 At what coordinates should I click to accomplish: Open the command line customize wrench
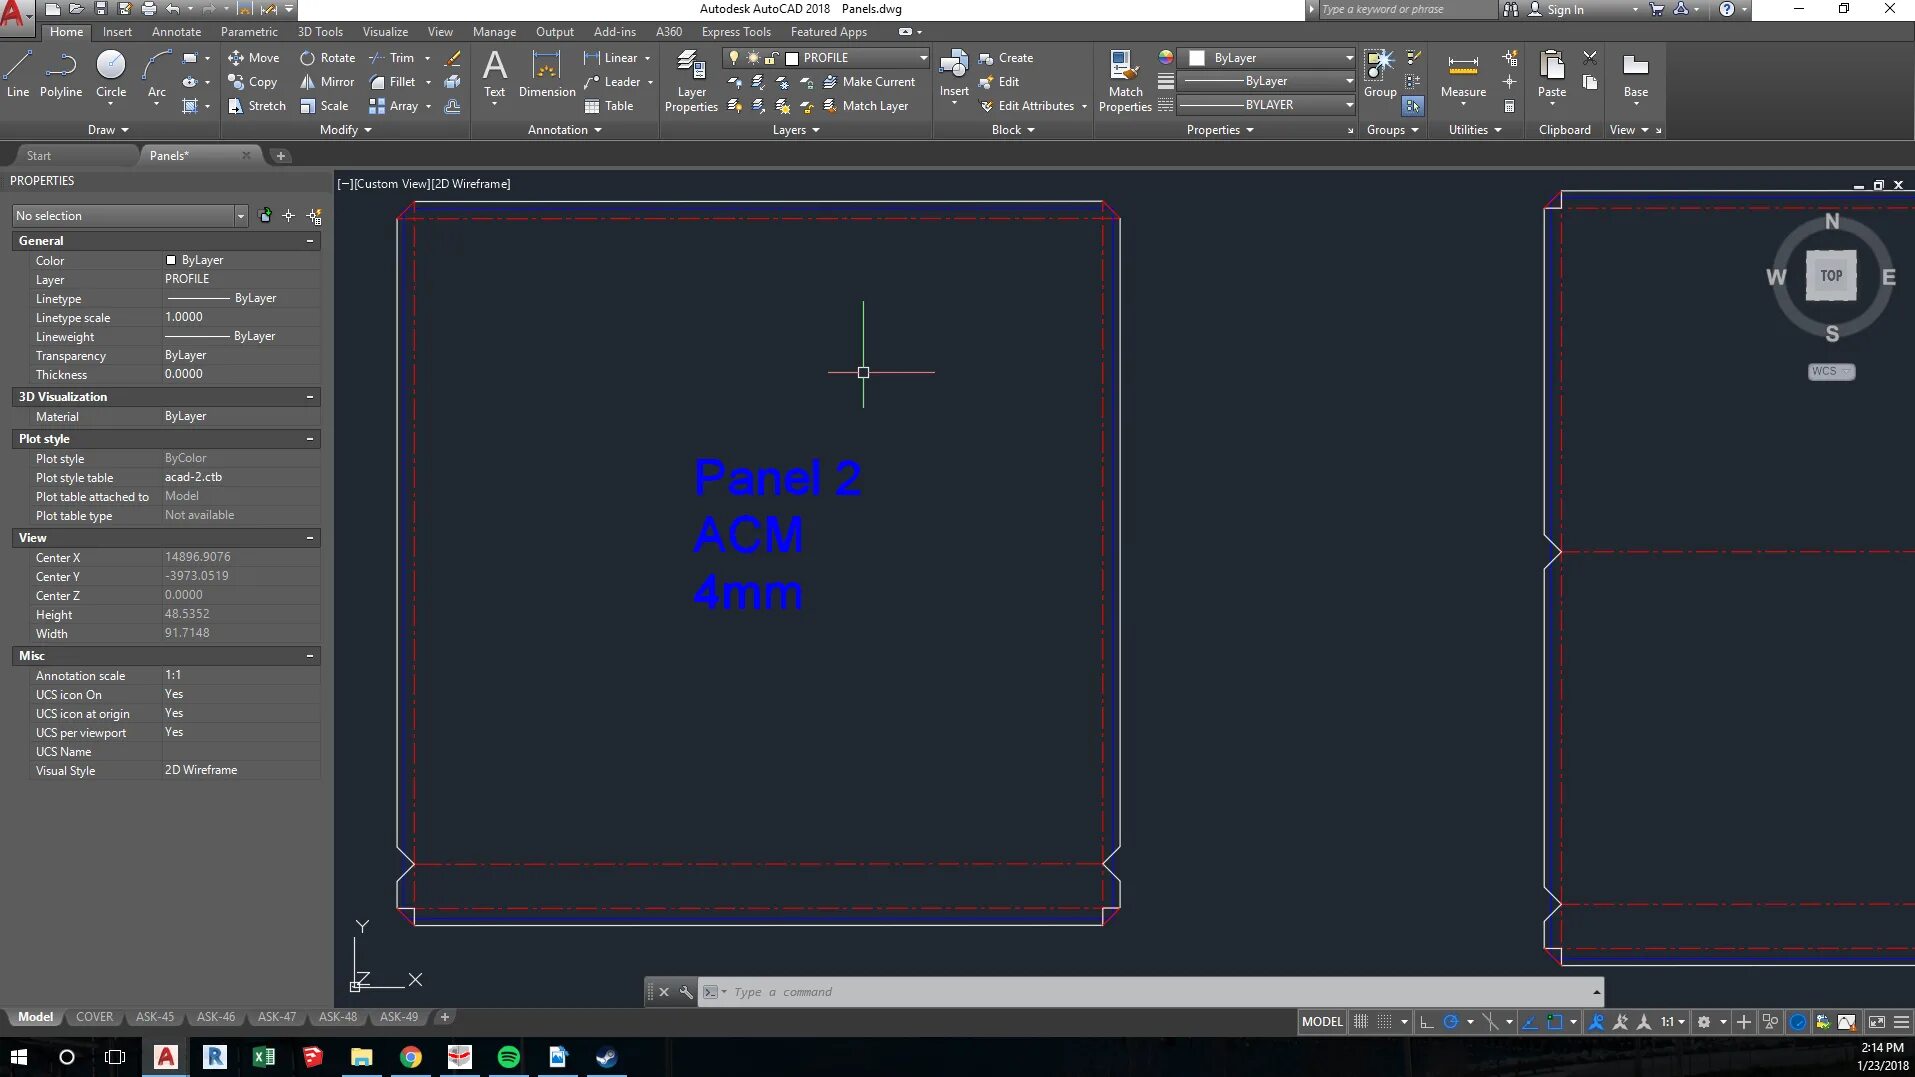686,992
